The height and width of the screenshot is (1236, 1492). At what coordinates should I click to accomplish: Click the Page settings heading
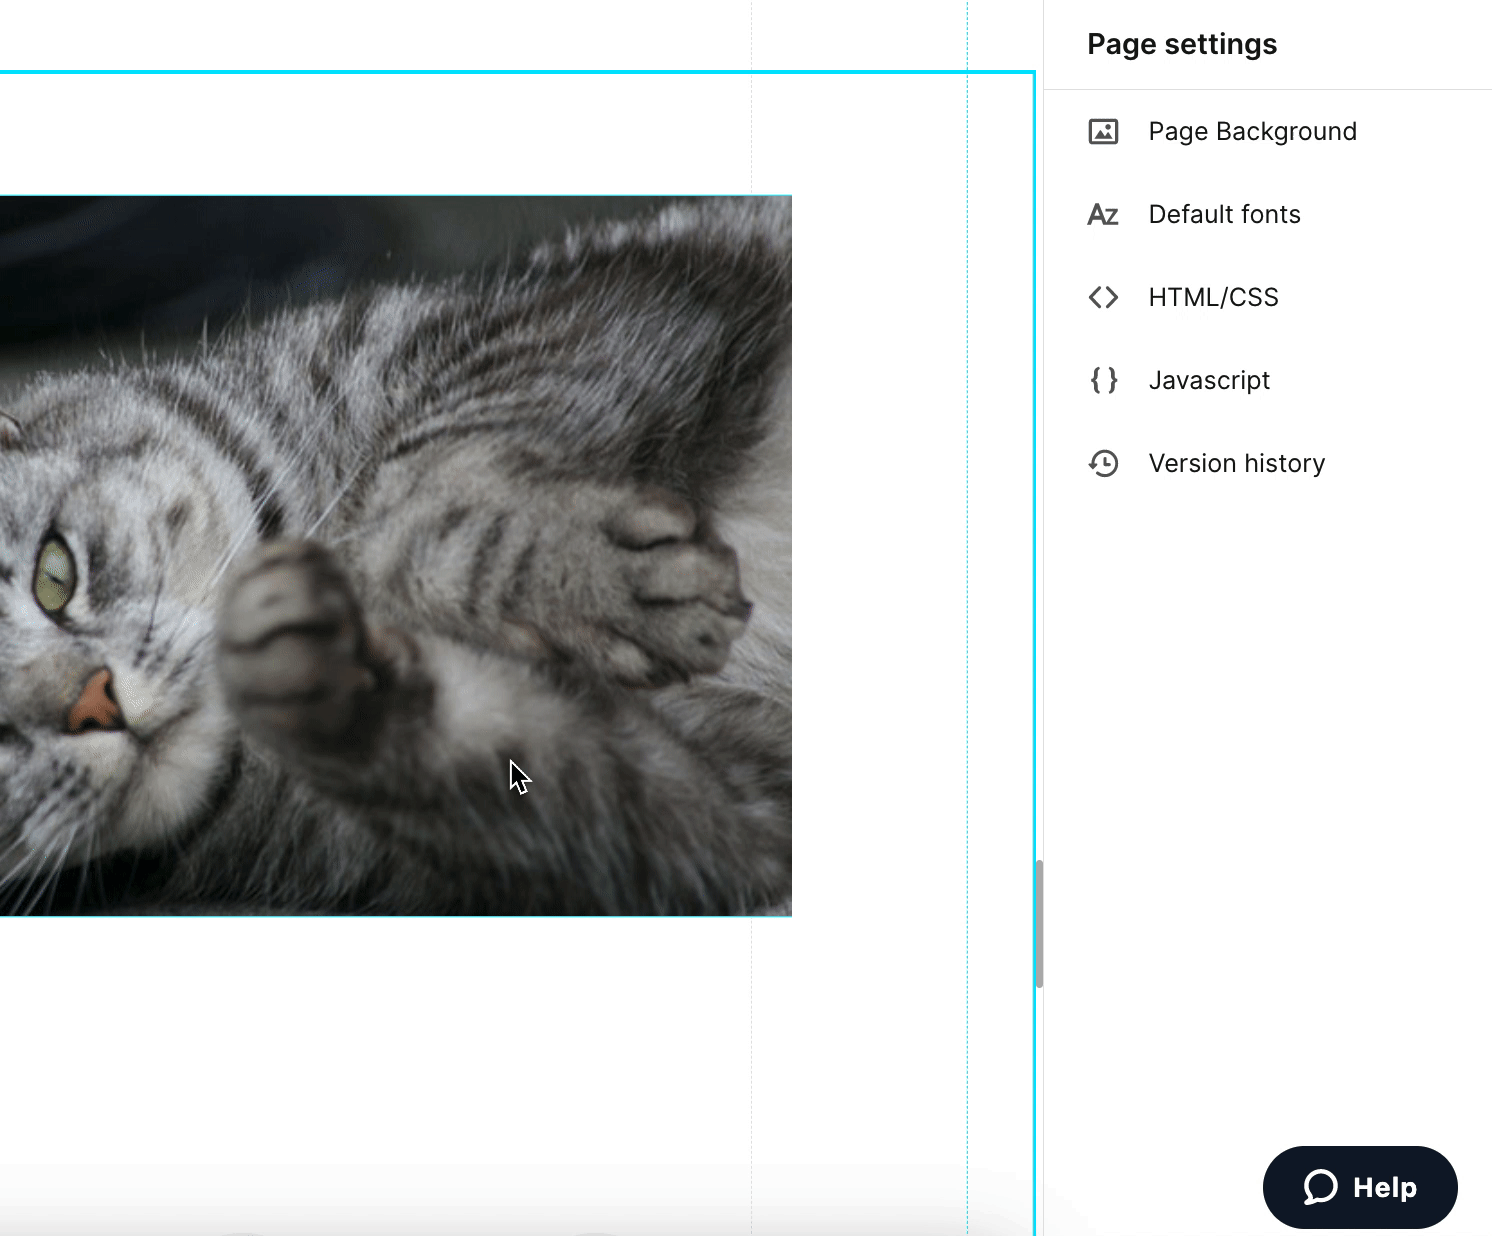tap(1182, 44)
